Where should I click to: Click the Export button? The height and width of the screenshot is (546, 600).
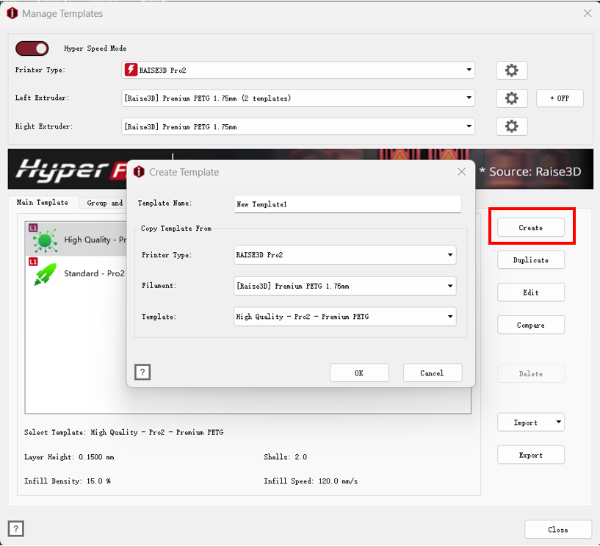[531, 455]
